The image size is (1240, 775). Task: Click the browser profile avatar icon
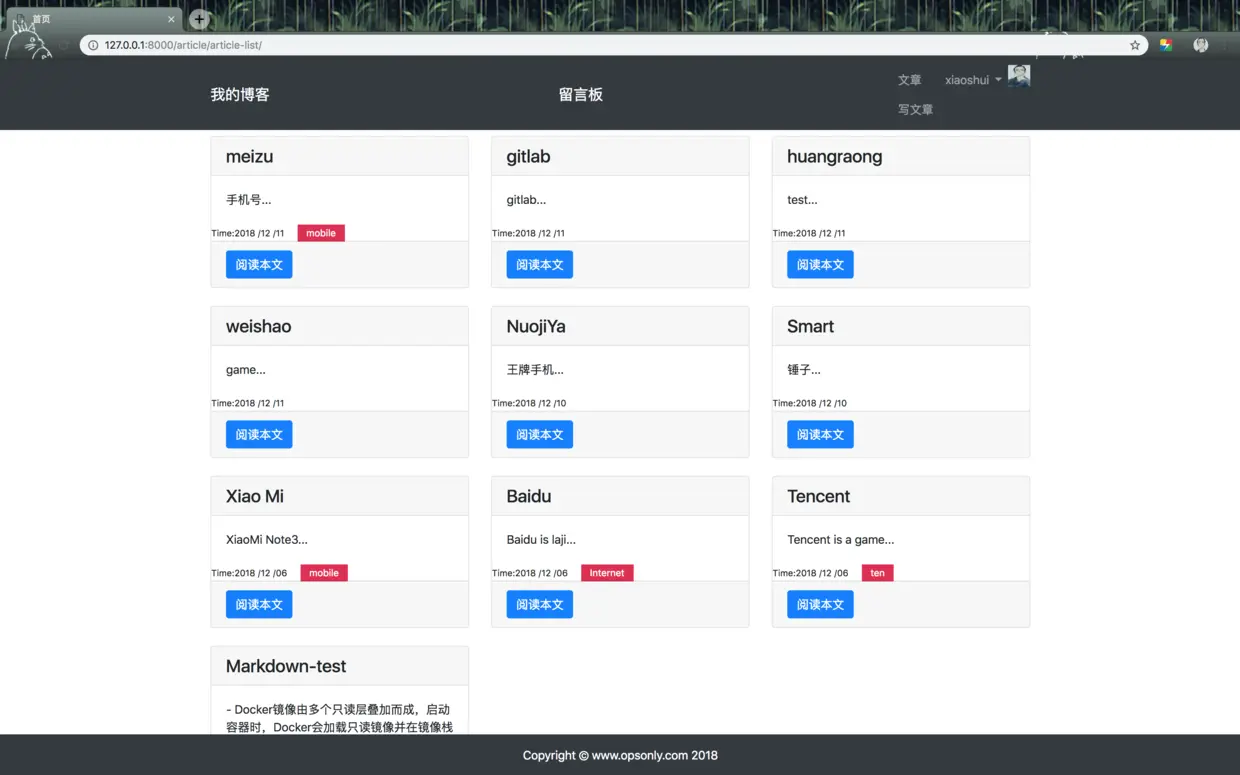pos(1201,45)
